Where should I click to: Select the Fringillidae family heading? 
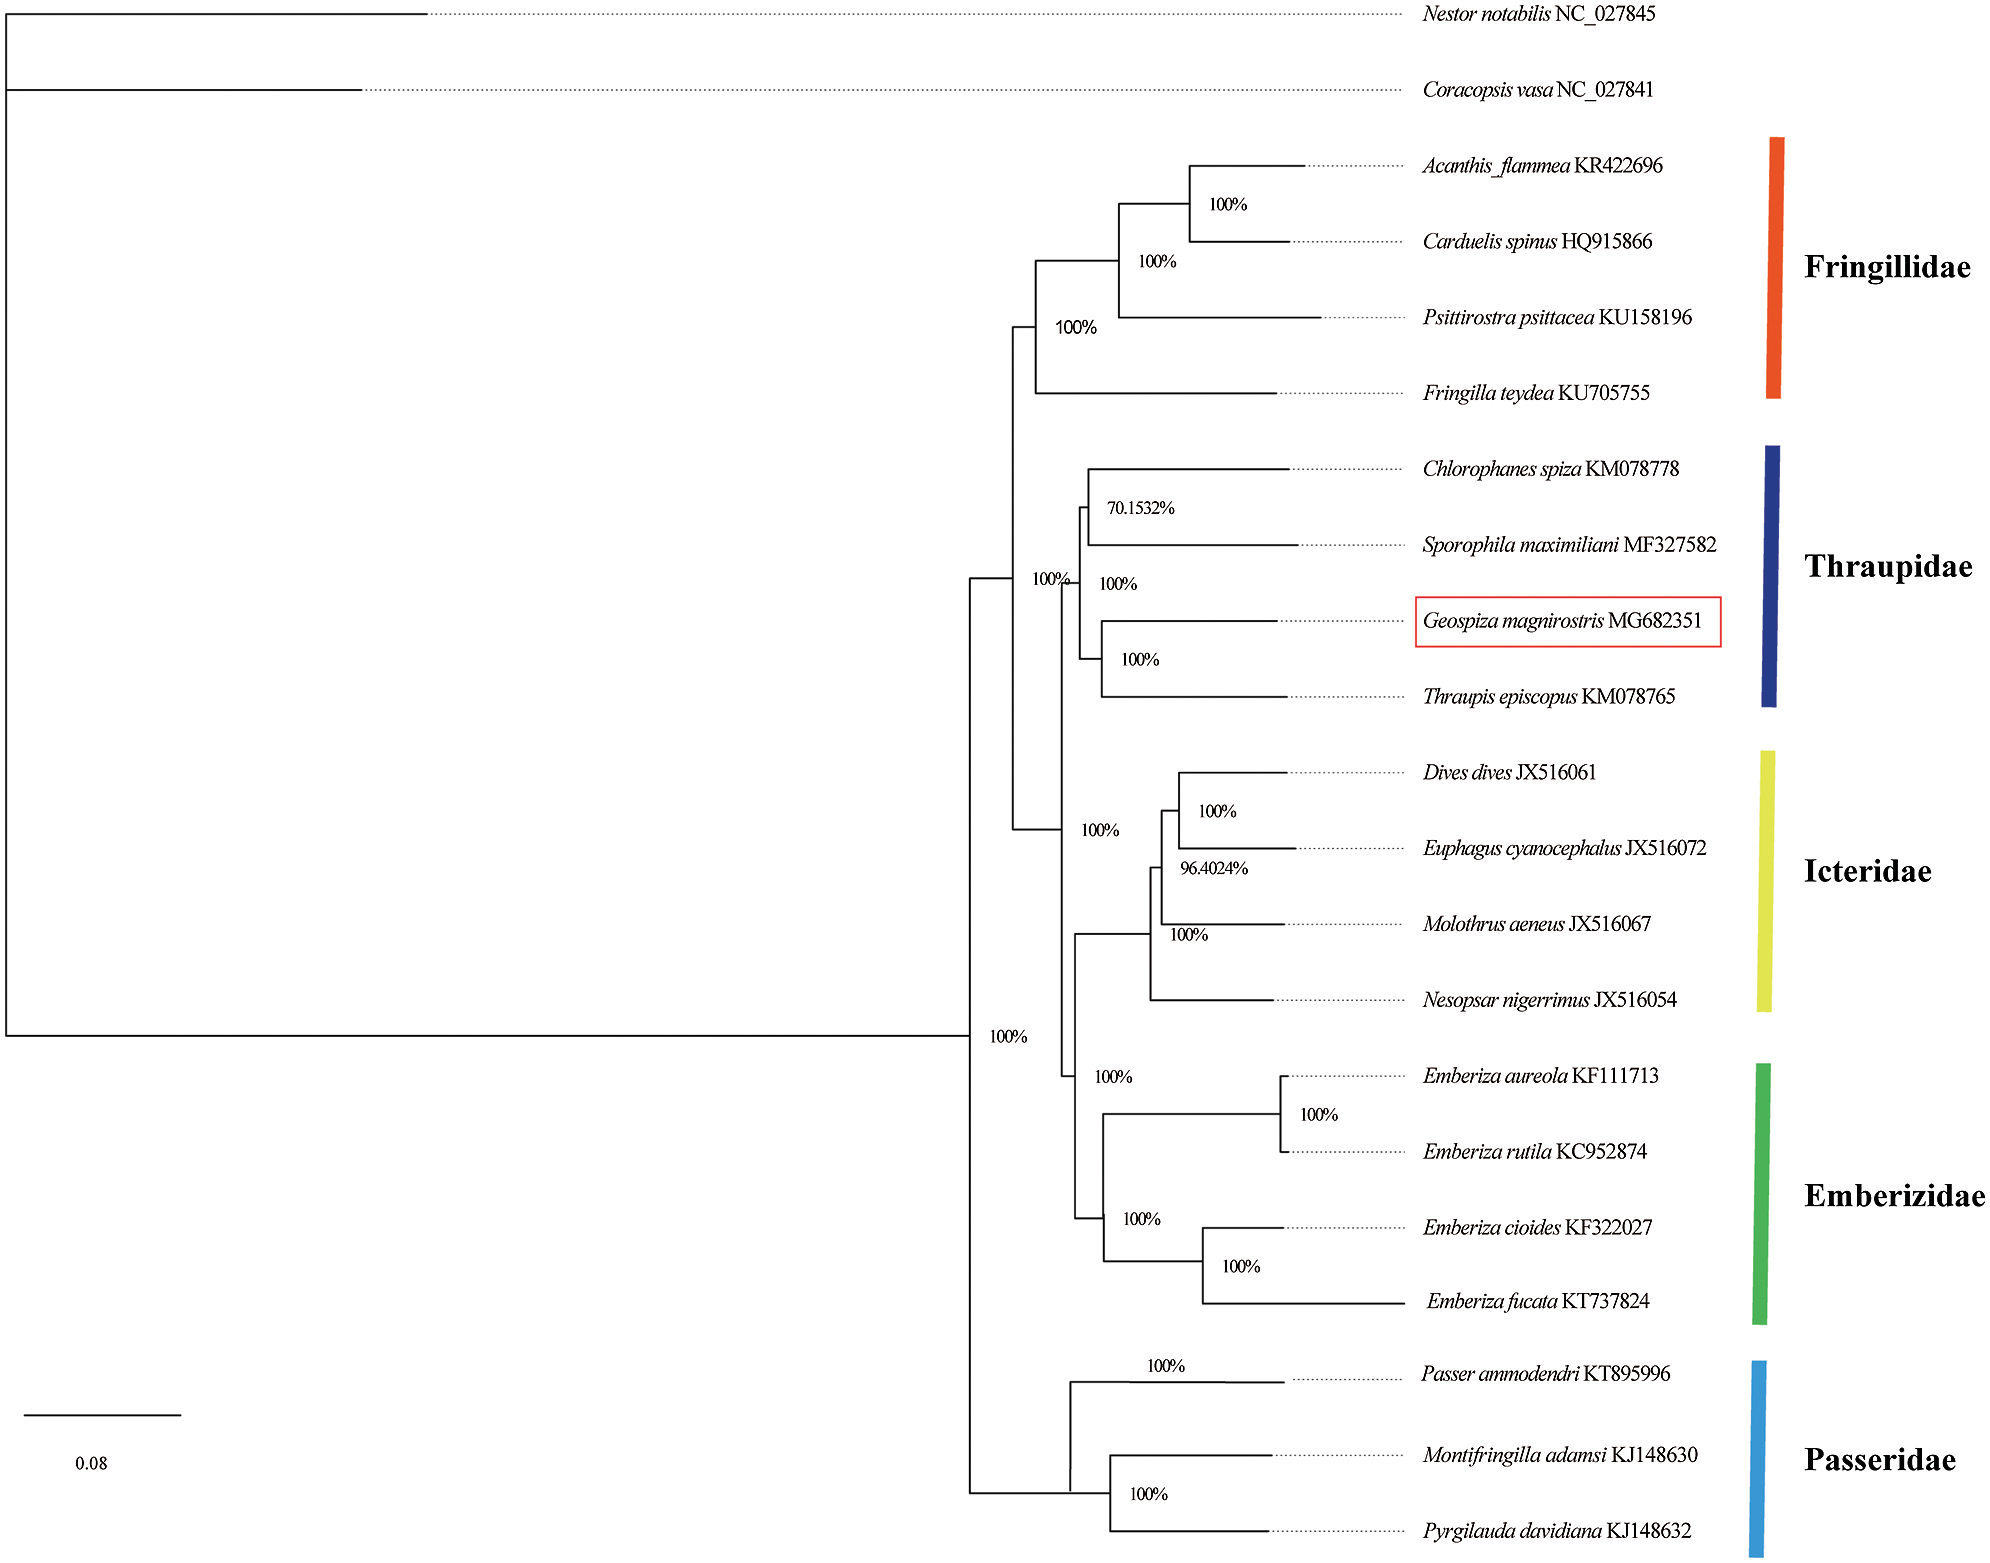[x=1886, y=267]
